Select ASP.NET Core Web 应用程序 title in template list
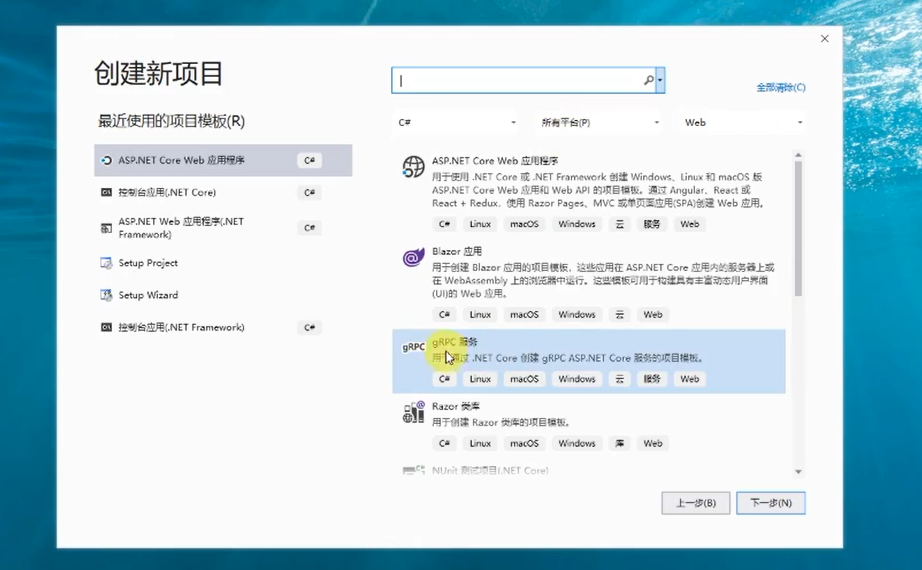922x570 pixels. click(x=495, y=161)
